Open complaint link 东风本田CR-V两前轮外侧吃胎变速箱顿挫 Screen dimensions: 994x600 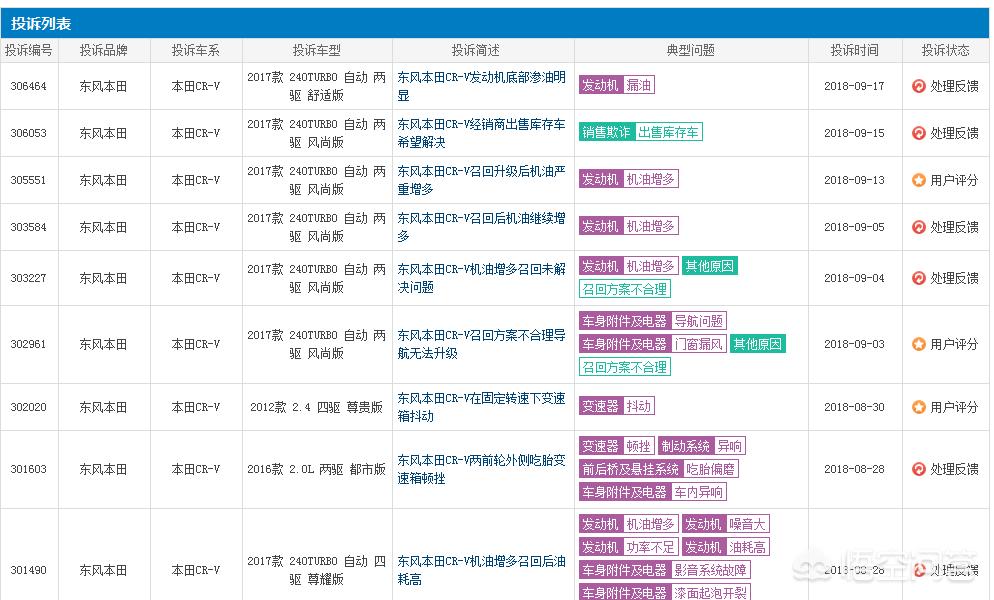(x=481, y=469)
